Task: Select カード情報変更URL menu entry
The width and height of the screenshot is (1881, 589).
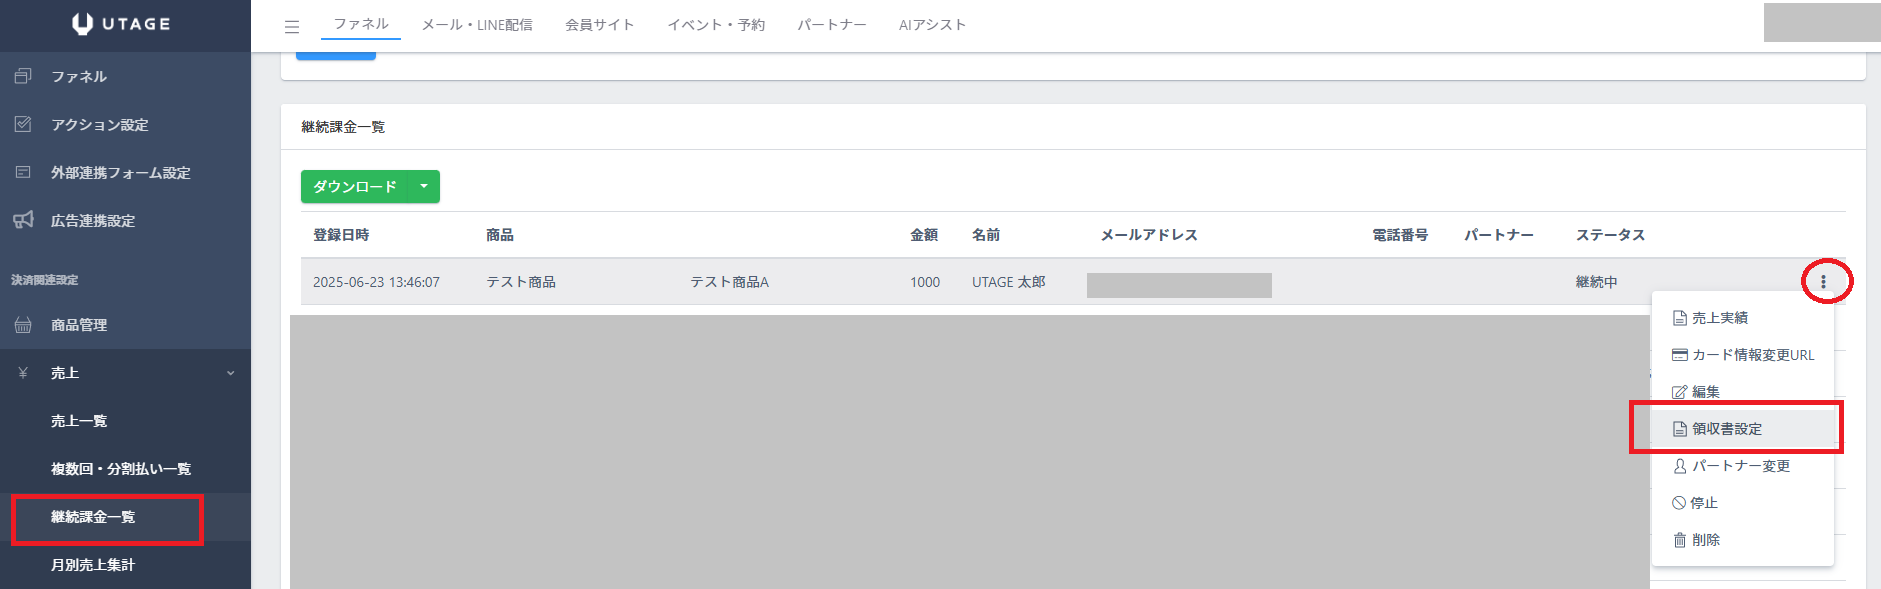Action: pos(1743,355)
